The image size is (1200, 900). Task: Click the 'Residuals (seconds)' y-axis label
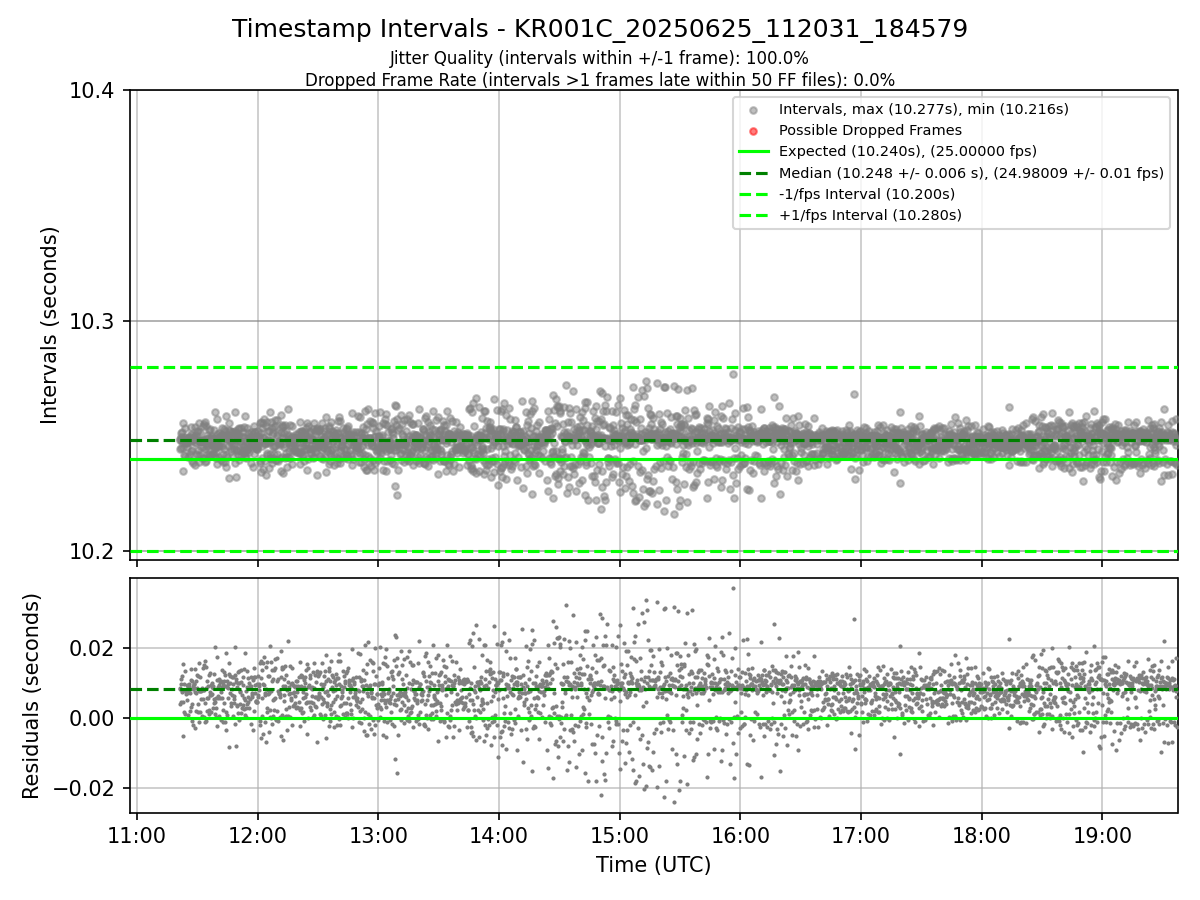click(x=32, y=696)
